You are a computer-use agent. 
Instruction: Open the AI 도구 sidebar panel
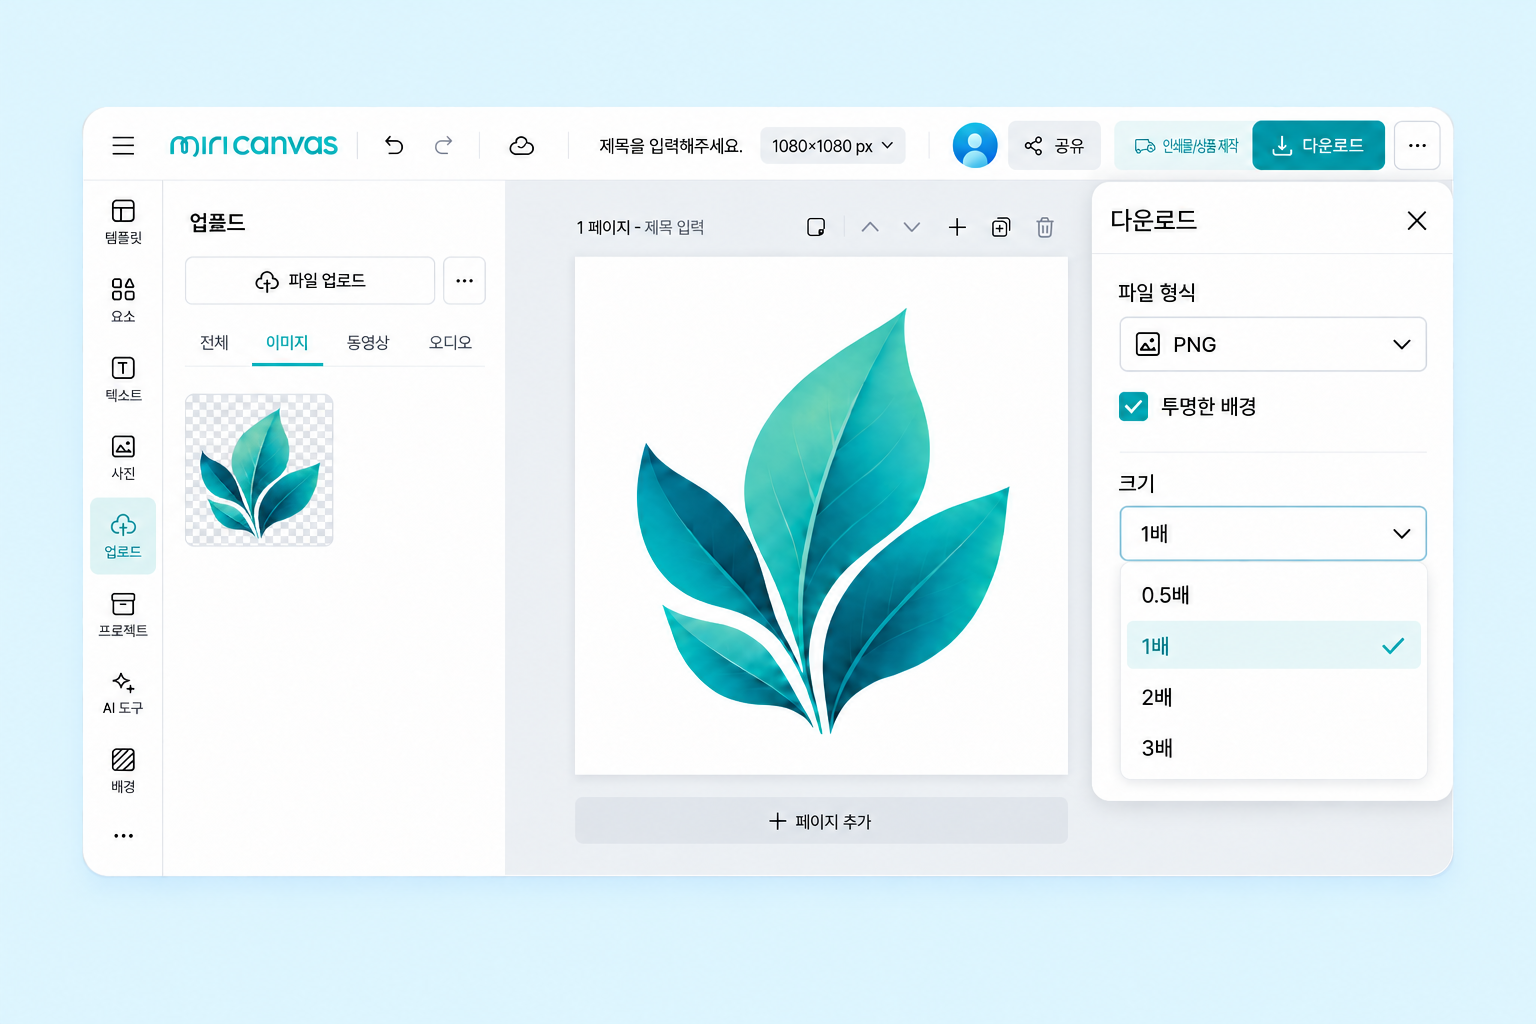[x=123, y=693]
